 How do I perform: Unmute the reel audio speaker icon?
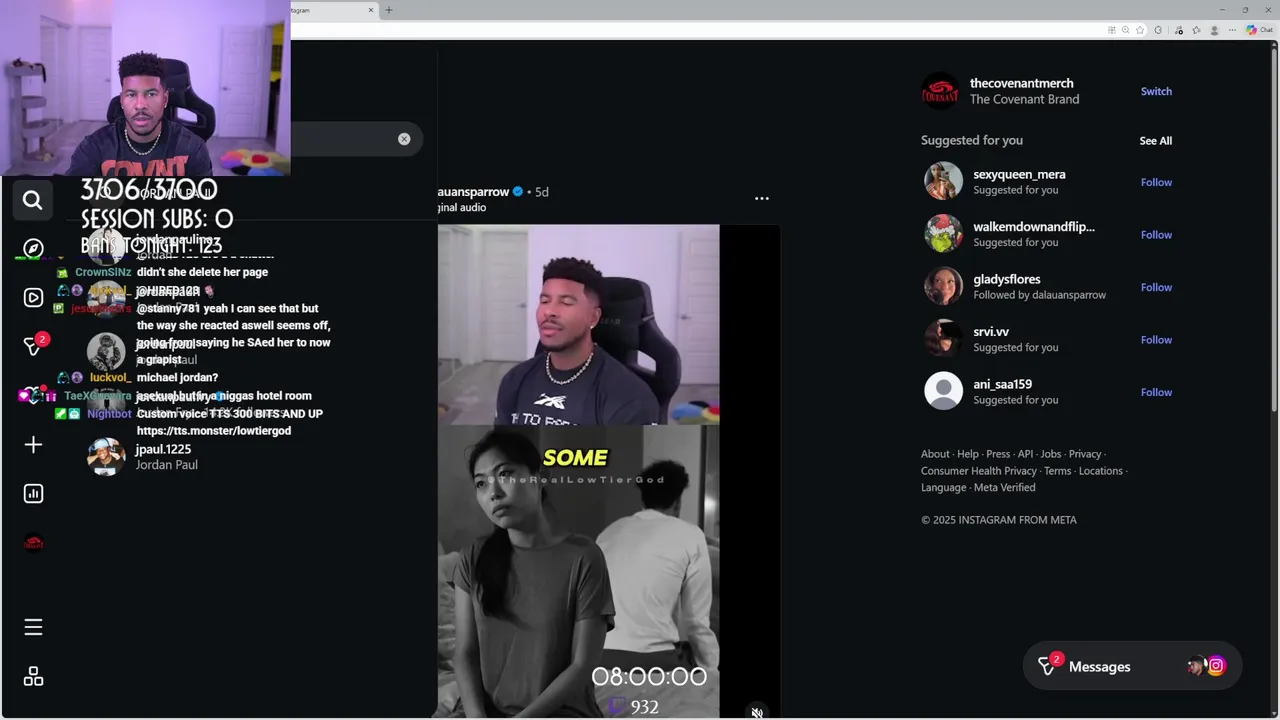[x=757, y=712]
